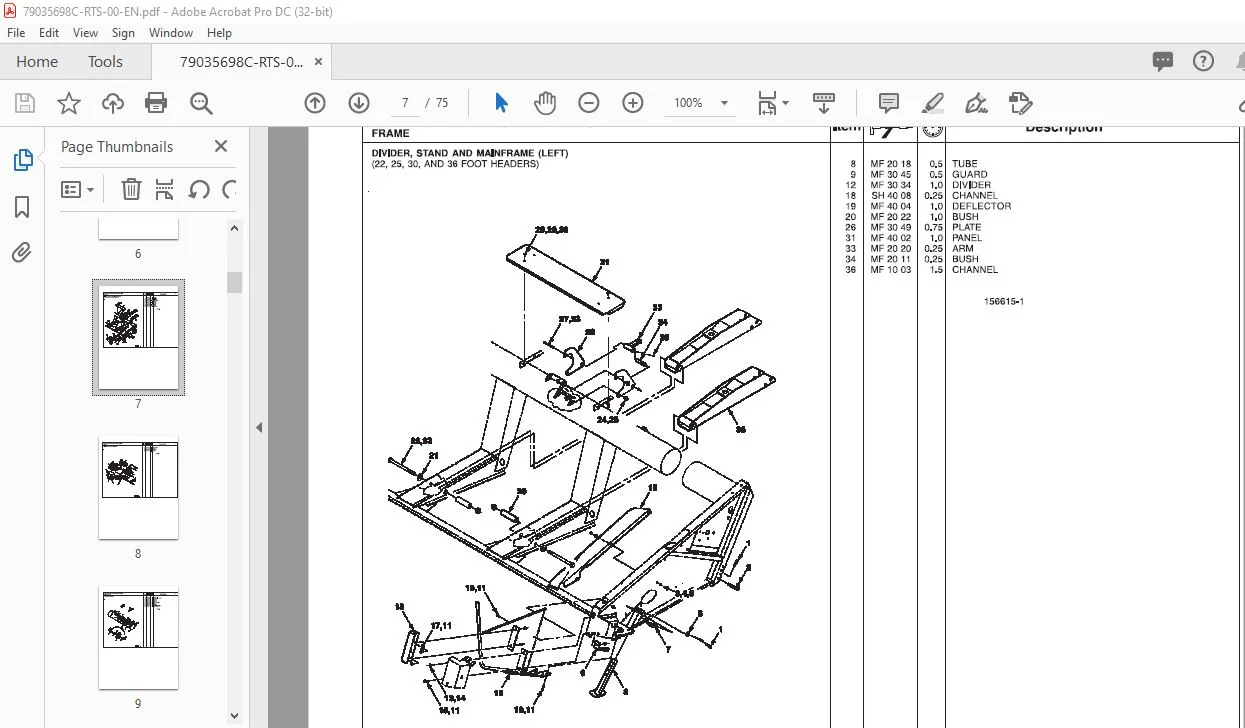Open the Sign document pen tool
This screenshot has height=728, width=1245.
pos(976,103)
